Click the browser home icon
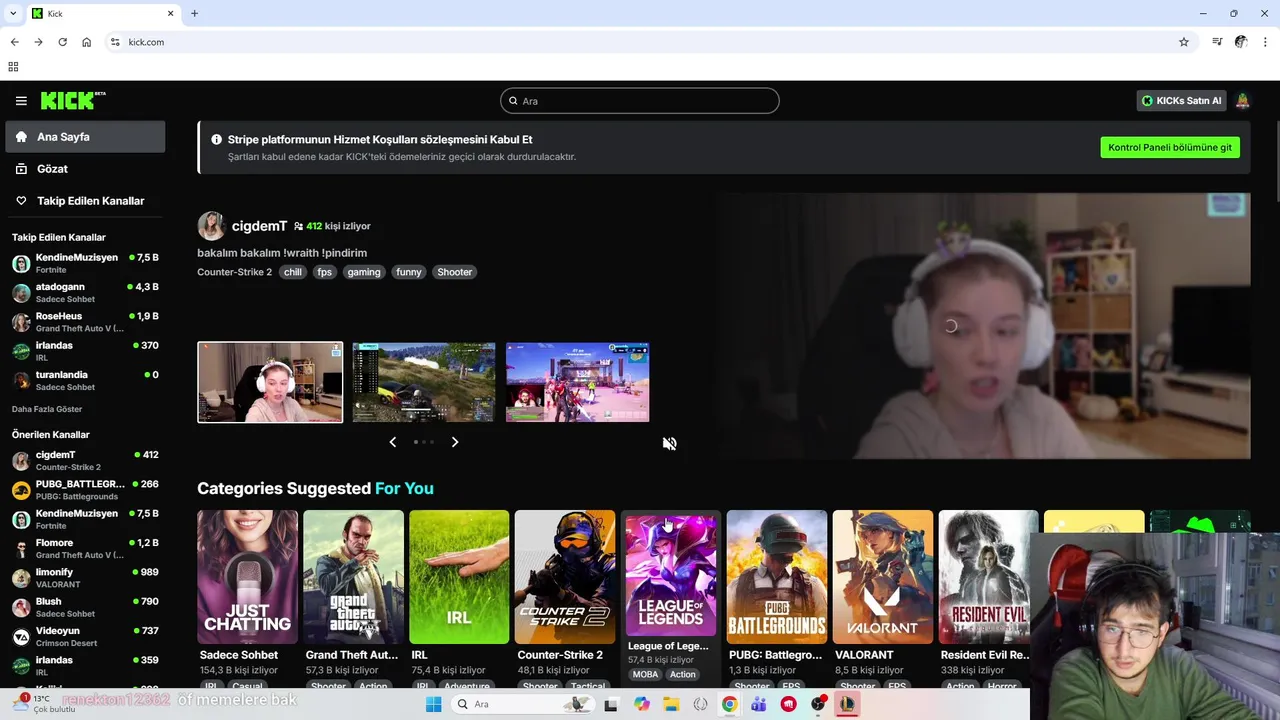The height and width of the screenshot is (720, 1280). coord(87,42)
